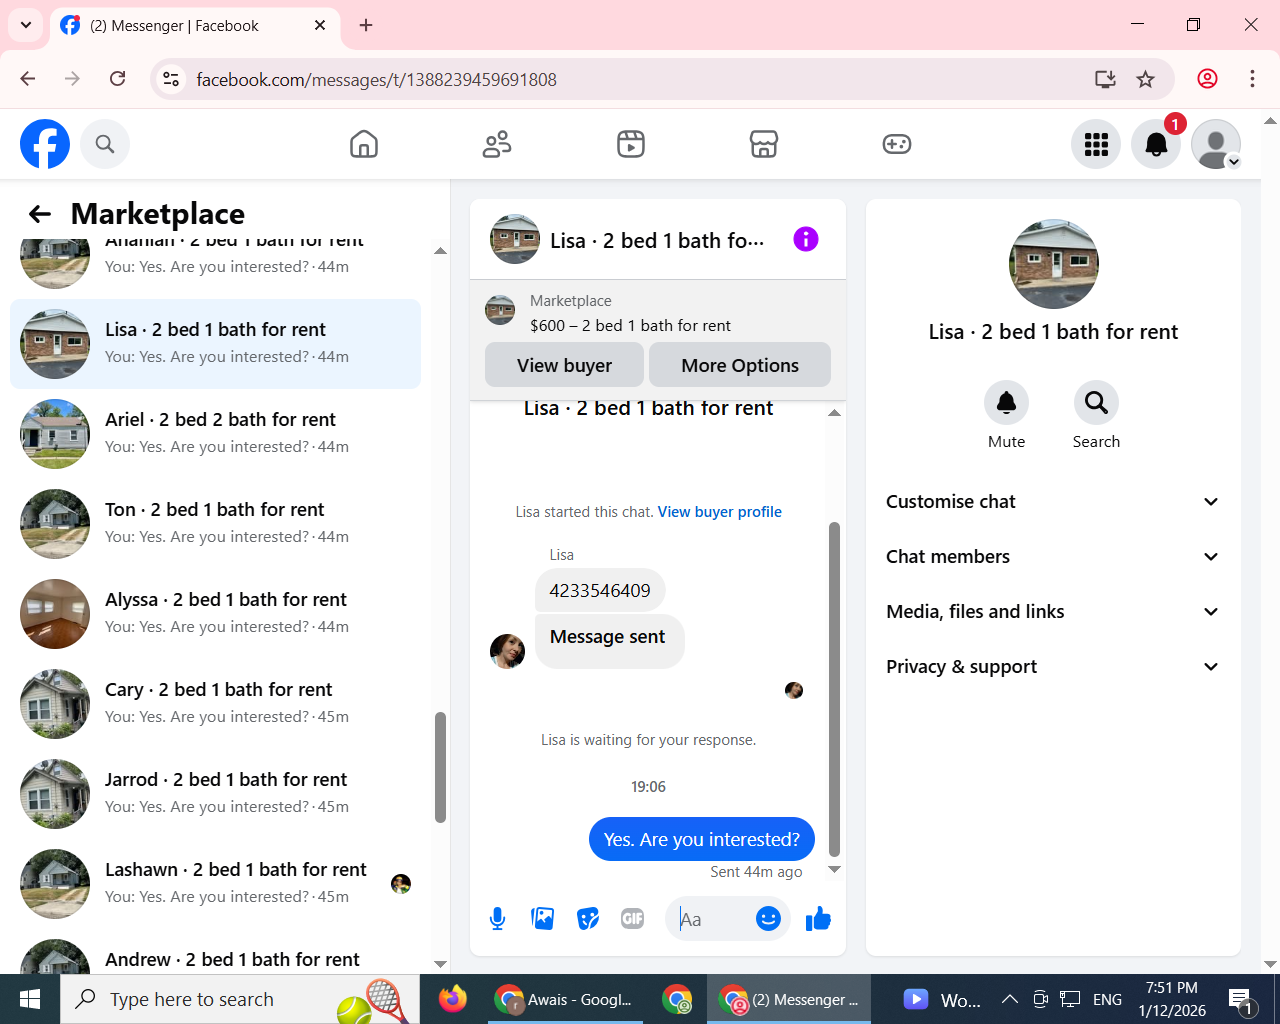Image resolution: width=1280 pixels, height=1024 pixels.
Task: Open the notifications bell icon
Action: (x=1156, y=144)
